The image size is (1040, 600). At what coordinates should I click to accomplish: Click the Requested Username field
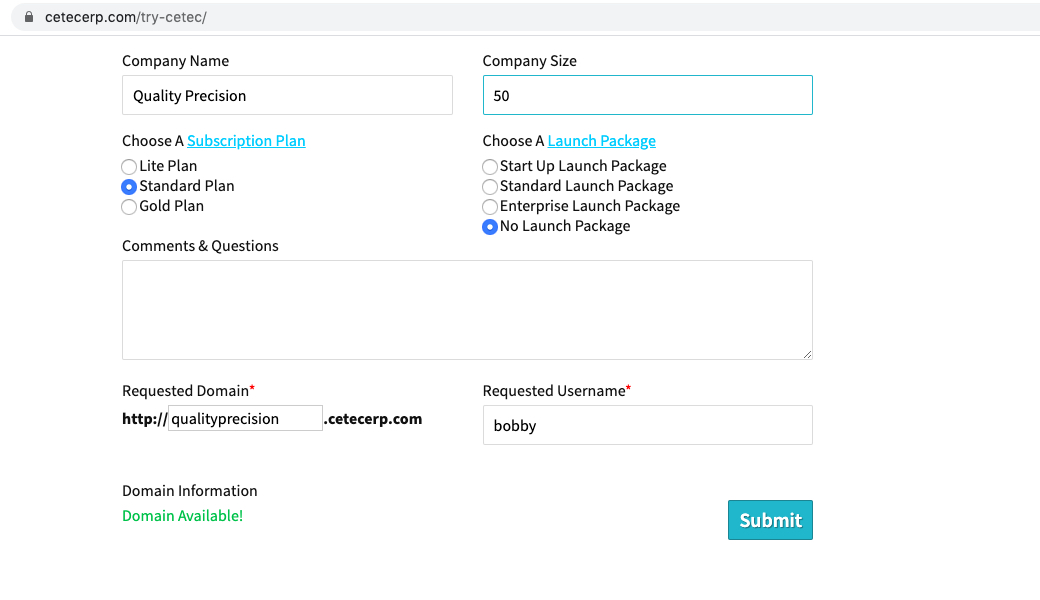coord(647,425)
